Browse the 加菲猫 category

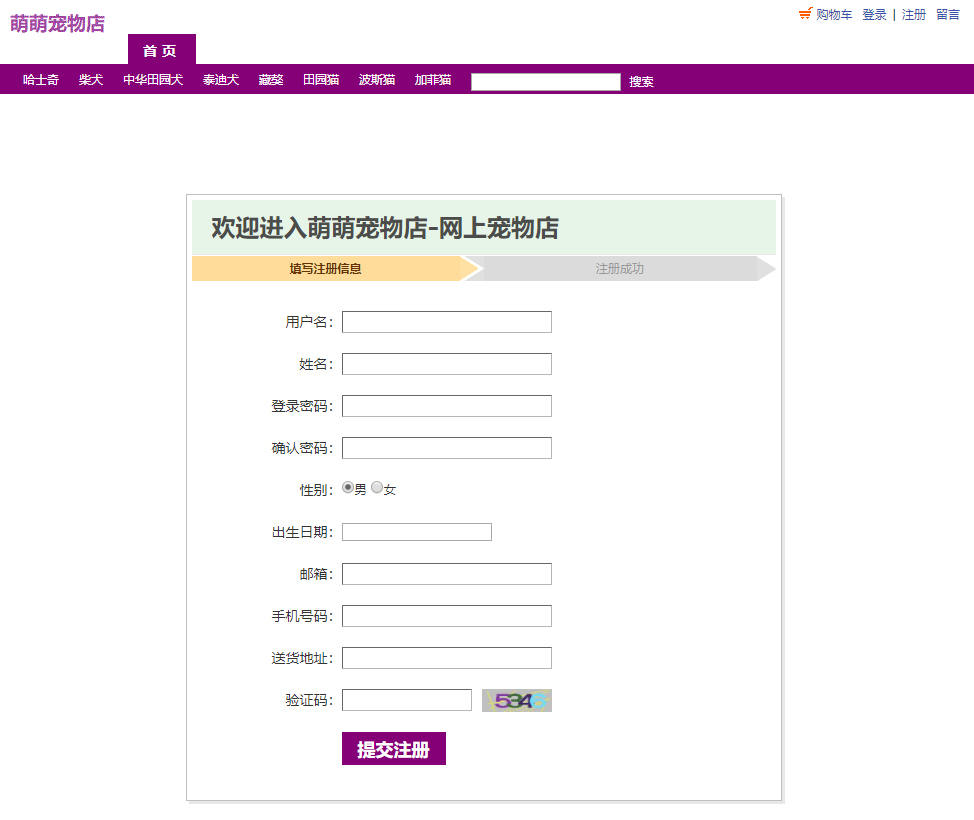coord(433,80)
